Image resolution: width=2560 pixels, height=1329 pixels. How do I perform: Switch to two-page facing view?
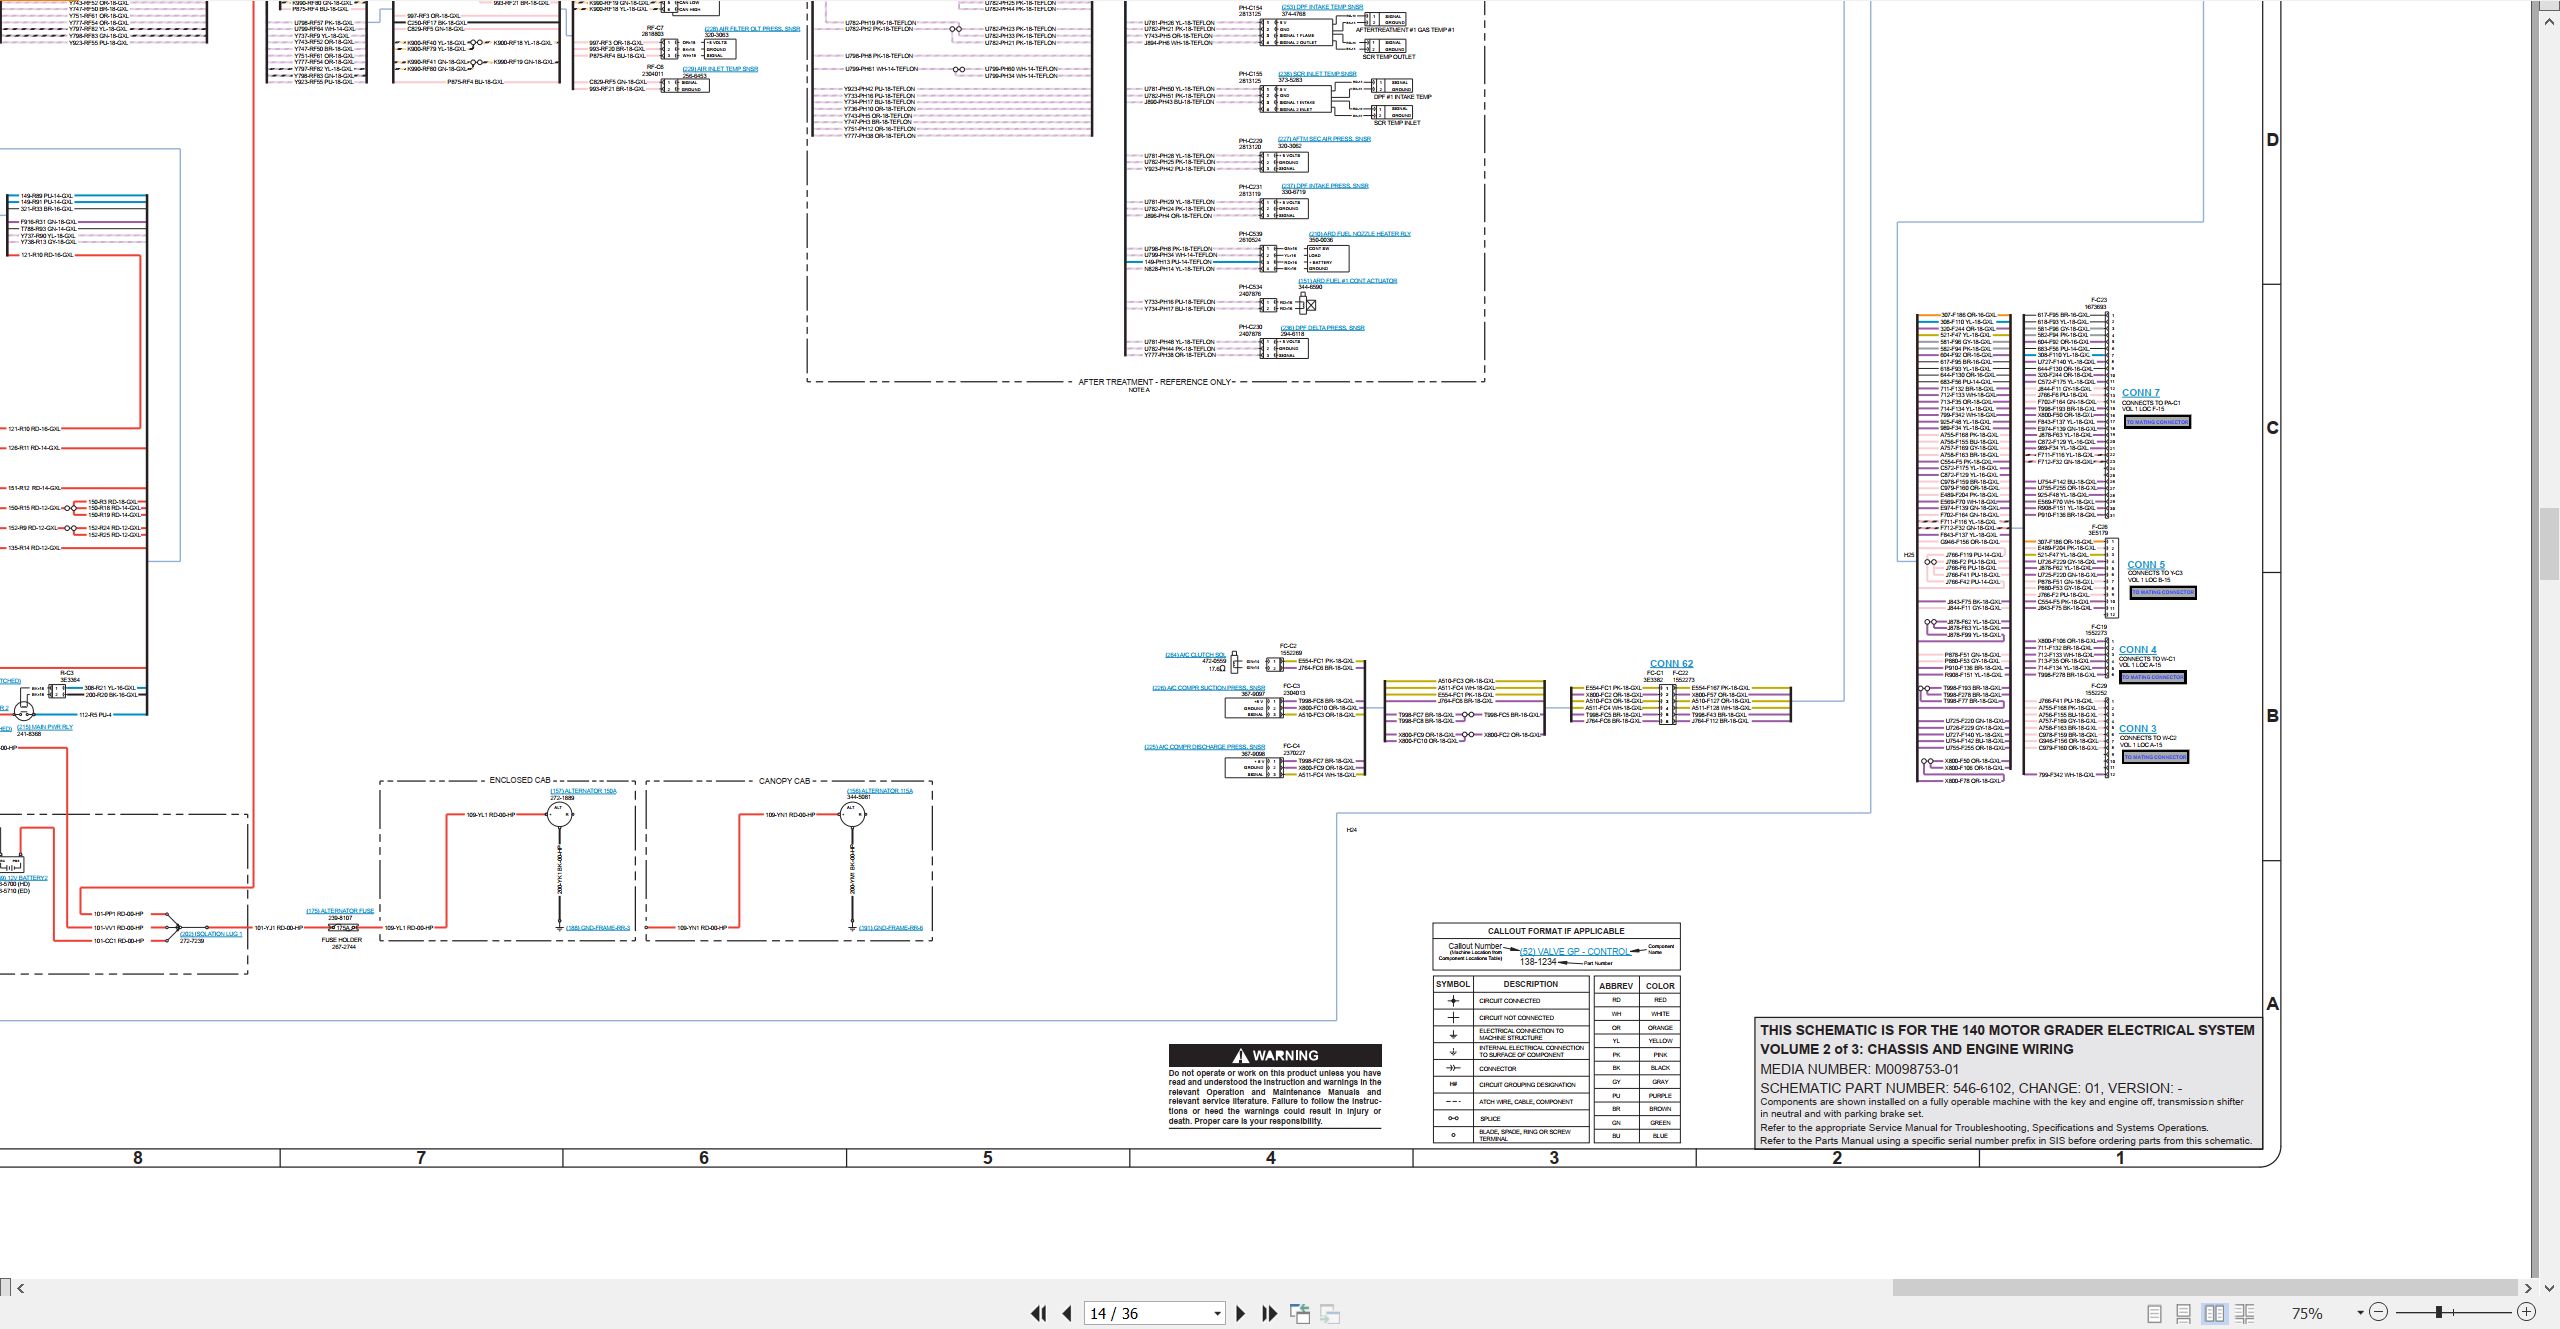tap(2214, 1313)
